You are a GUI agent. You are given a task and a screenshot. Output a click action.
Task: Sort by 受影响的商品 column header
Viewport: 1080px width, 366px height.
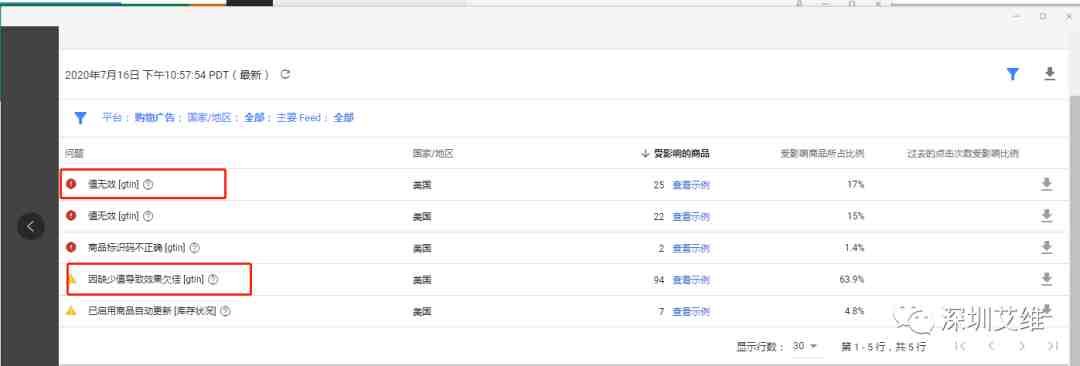click(676, 154)
